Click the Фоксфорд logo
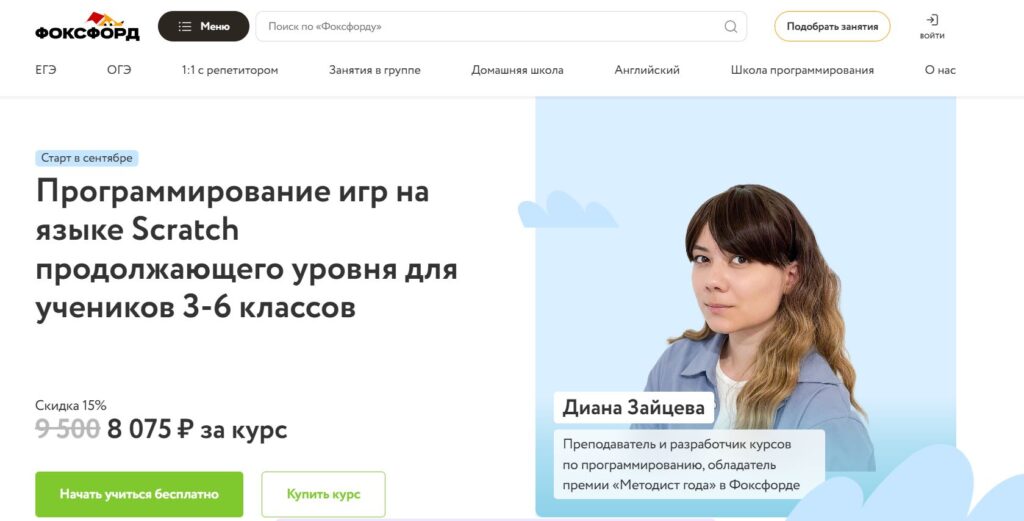This screenshot has height=521, width=1024. [88, 27]
